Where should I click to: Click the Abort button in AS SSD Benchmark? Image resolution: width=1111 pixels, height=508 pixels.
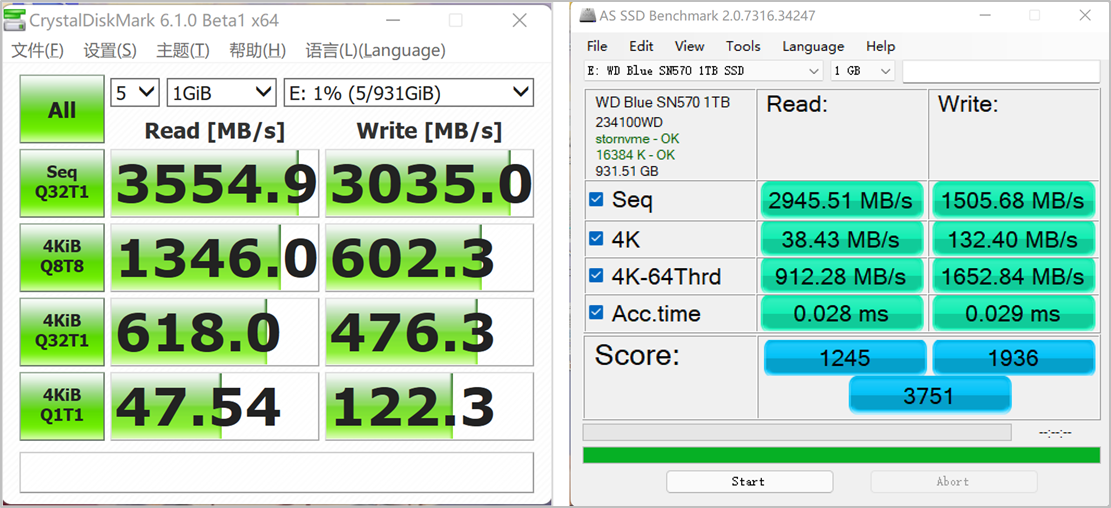click(x=953, y=482)
